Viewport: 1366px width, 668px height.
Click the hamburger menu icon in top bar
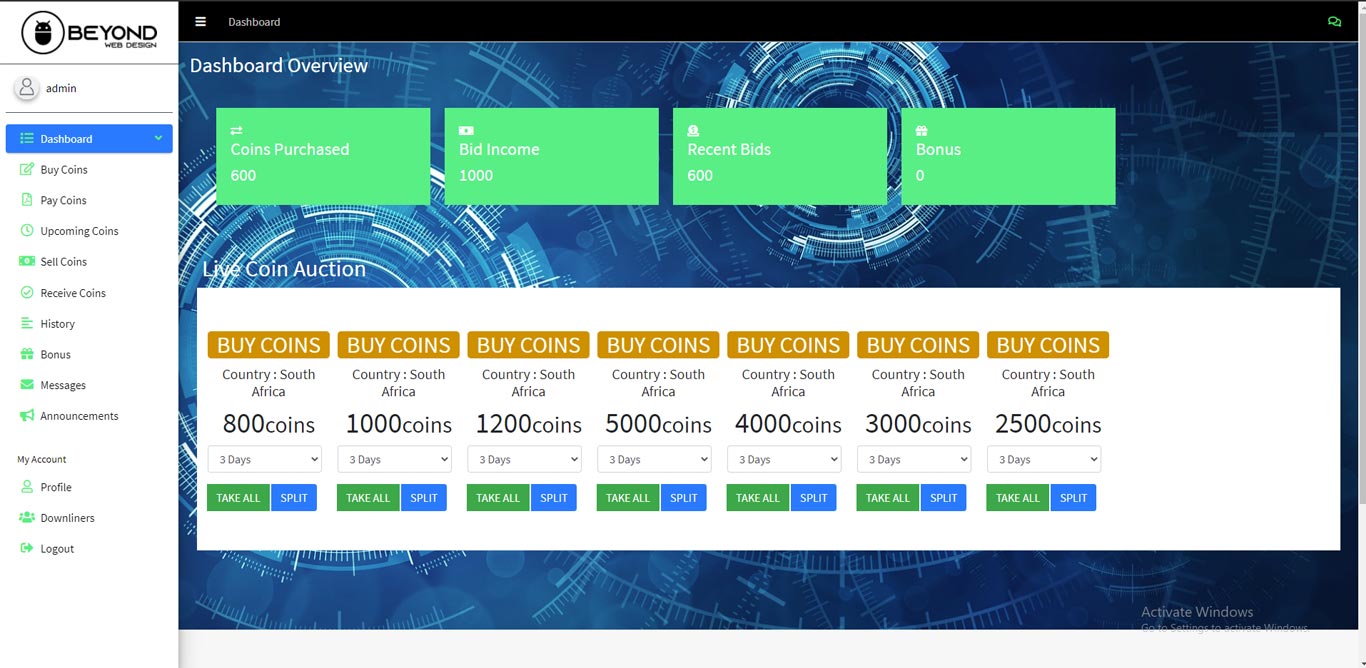point(201,22)
